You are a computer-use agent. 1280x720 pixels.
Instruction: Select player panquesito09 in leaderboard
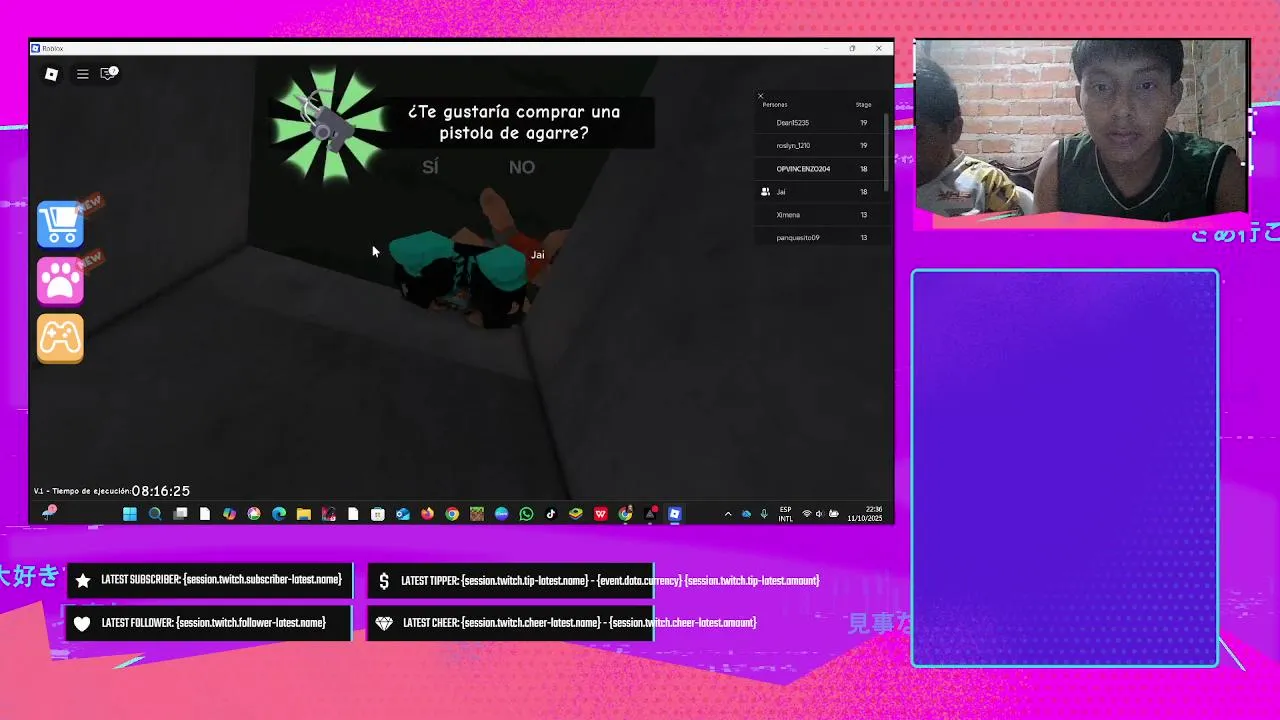pos(820,238)
